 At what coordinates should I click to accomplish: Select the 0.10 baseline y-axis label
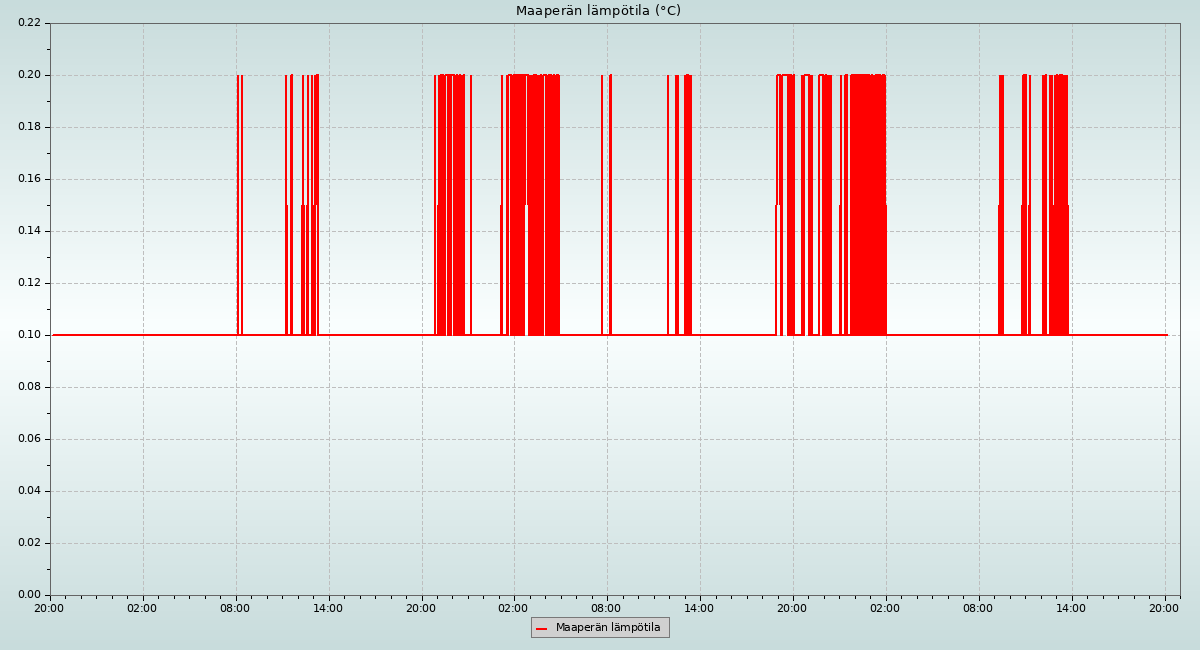[29, 335]
